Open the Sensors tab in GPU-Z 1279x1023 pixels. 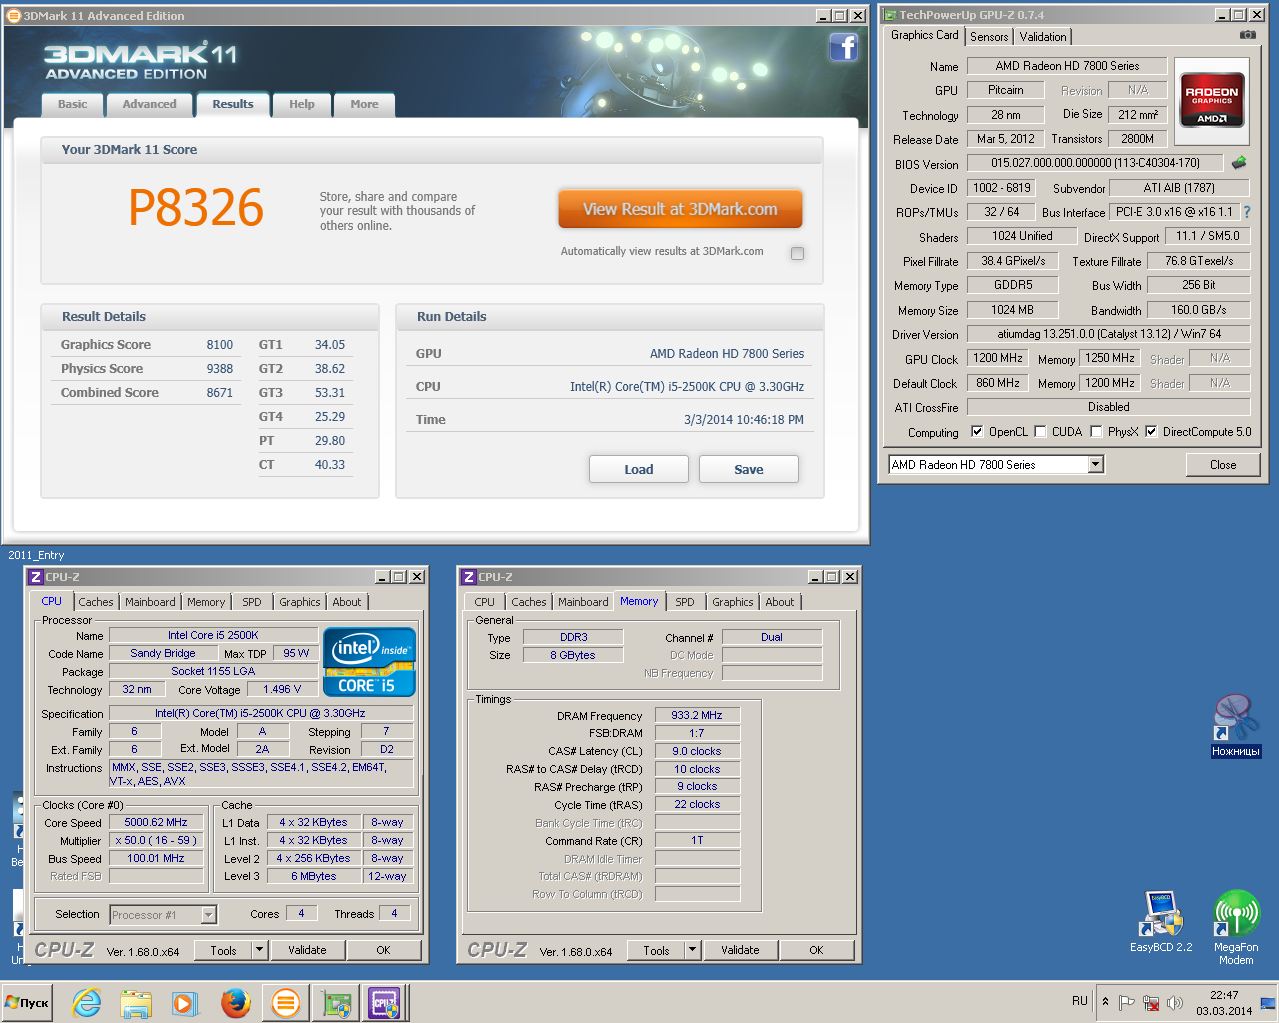(989, 37)
